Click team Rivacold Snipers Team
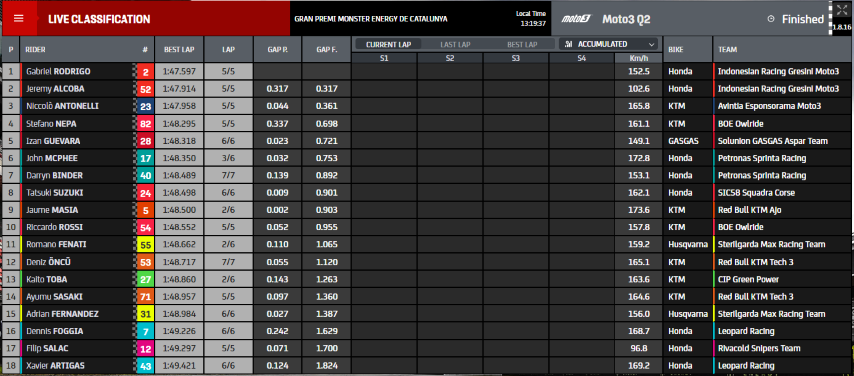This screenshot has width=854, height=376. (758, 349)
